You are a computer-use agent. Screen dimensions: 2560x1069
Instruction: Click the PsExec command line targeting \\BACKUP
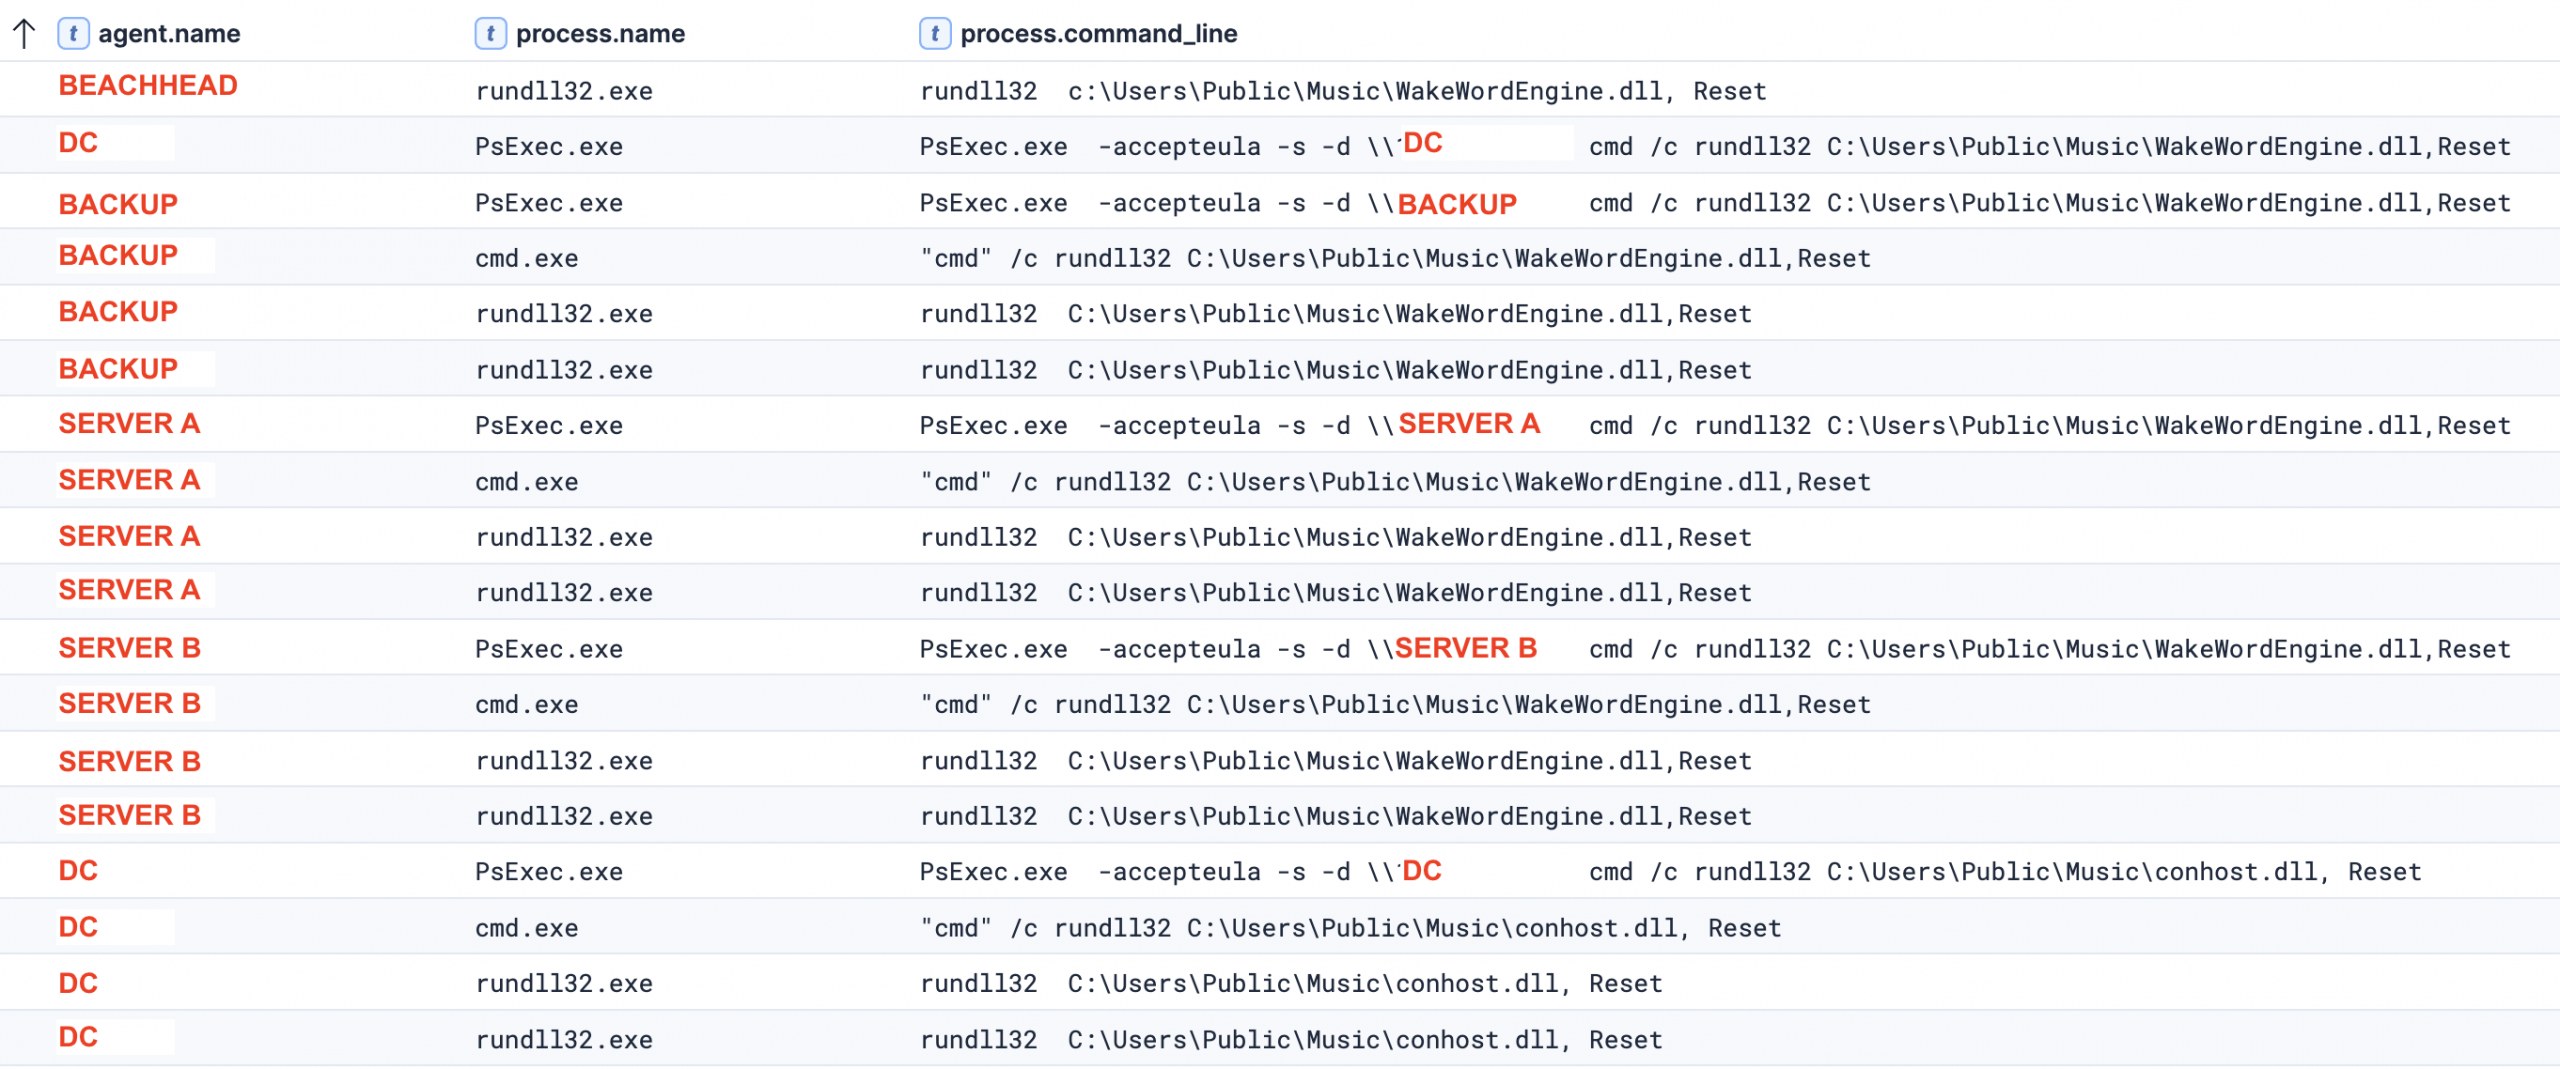[1715, 204]
